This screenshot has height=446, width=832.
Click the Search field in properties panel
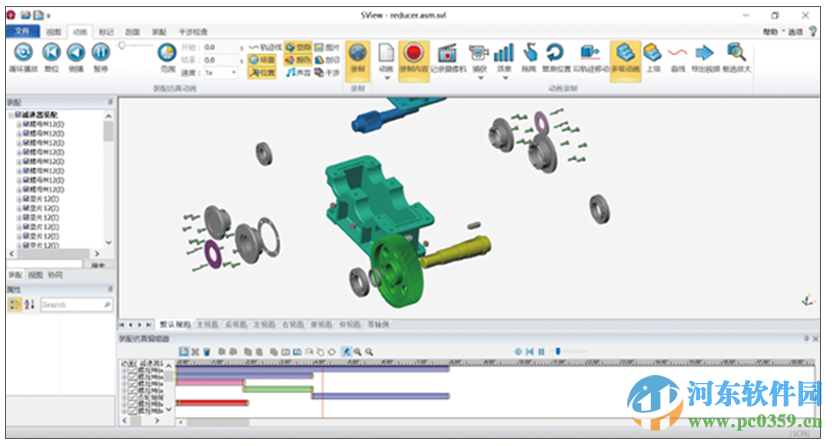(76, 304)
